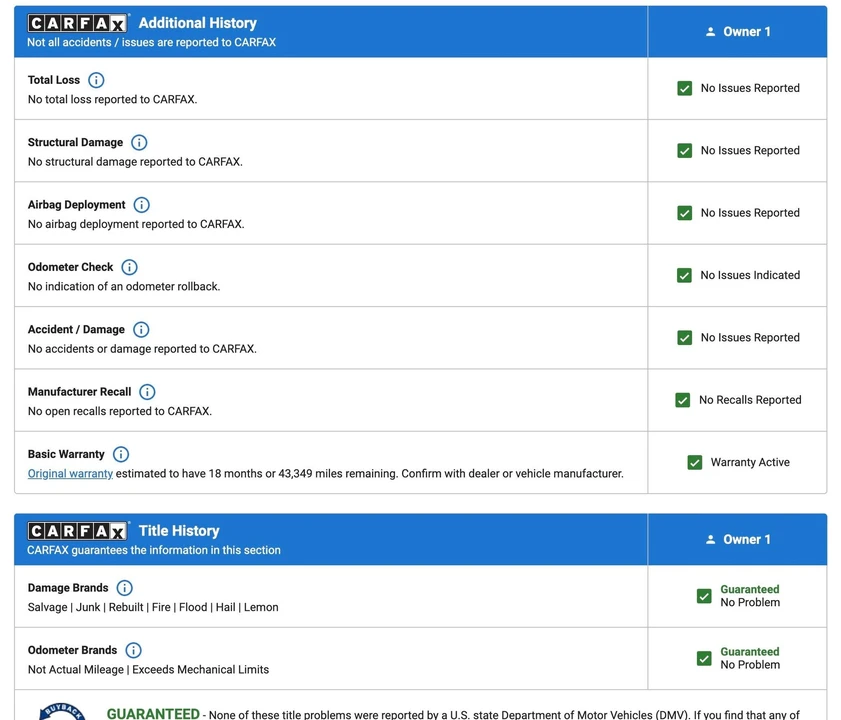Click the Owner 1 person icon in Additional History
This screenshot has height=720, width=841.
710,32
